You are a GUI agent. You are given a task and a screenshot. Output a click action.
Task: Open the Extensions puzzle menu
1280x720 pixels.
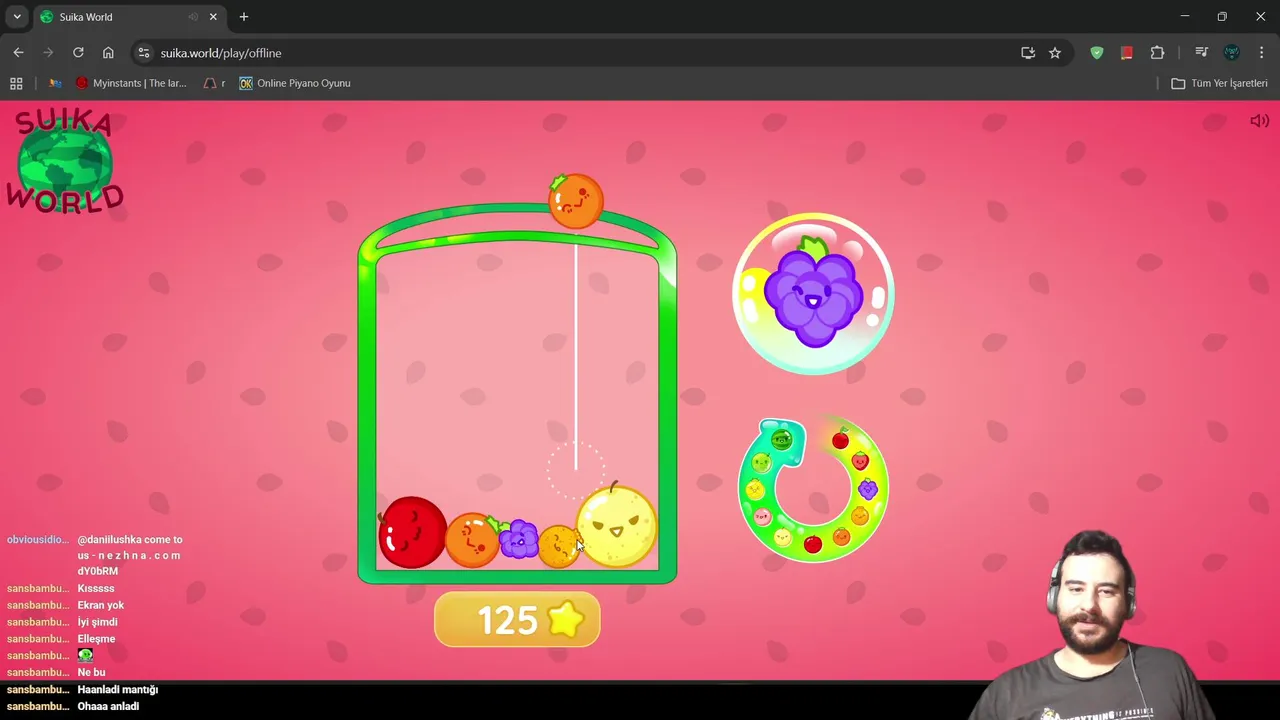pos(1157,53)
